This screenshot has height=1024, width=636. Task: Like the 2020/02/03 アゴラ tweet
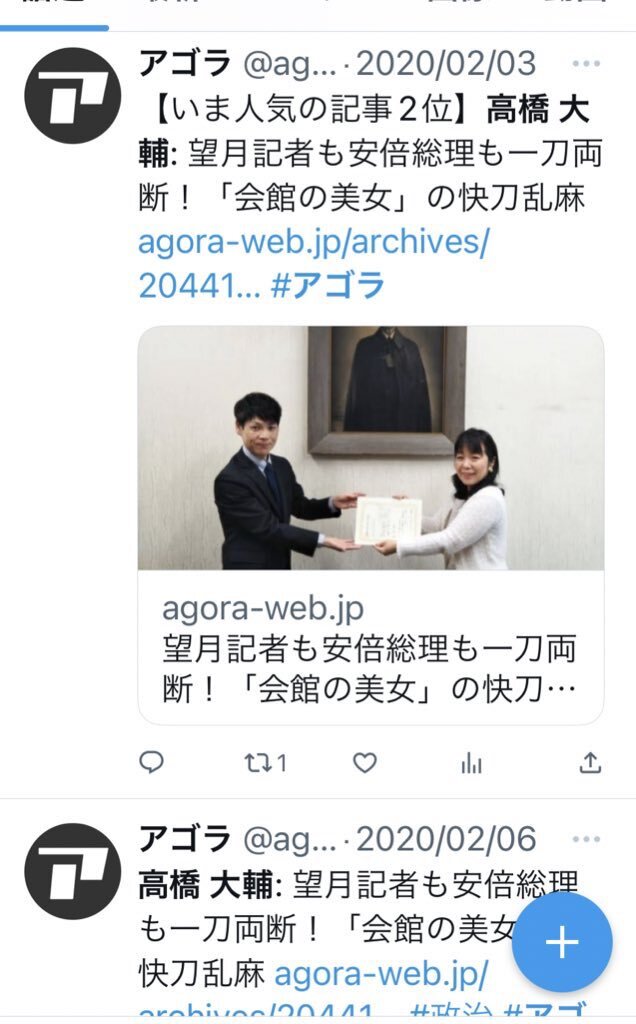pos(364,762)
